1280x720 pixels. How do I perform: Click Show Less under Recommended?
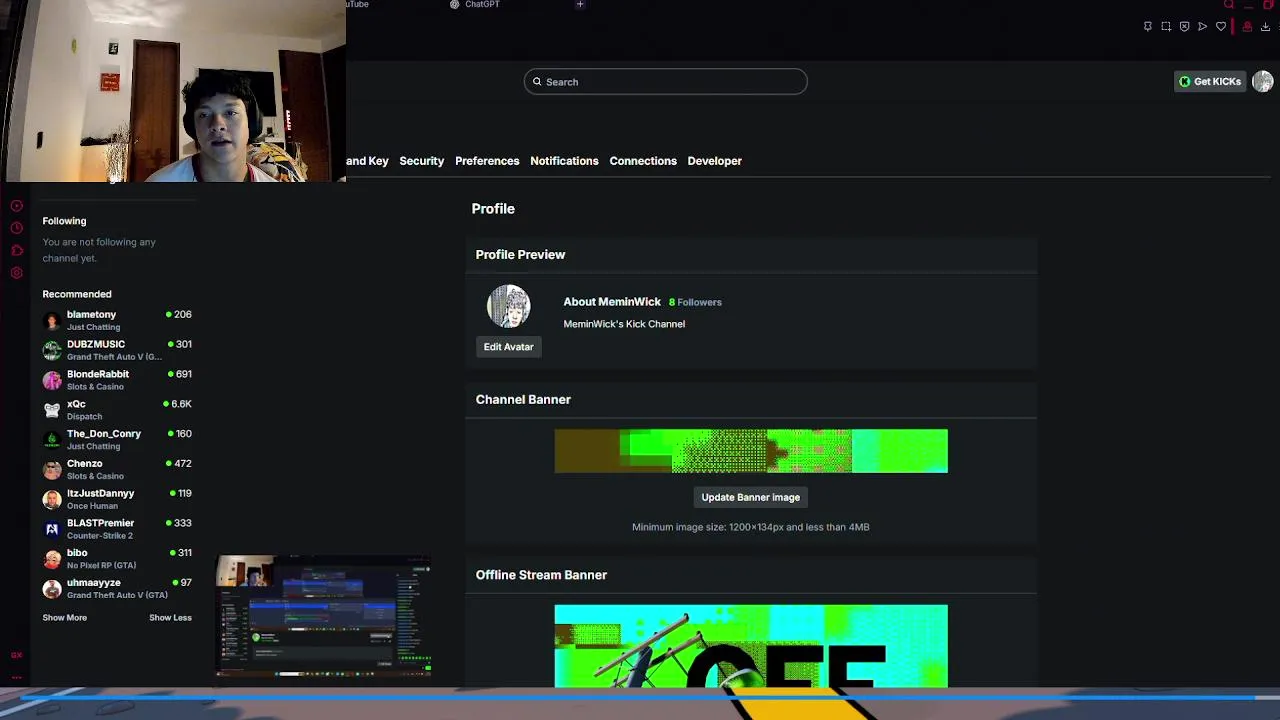click(170, 618)
